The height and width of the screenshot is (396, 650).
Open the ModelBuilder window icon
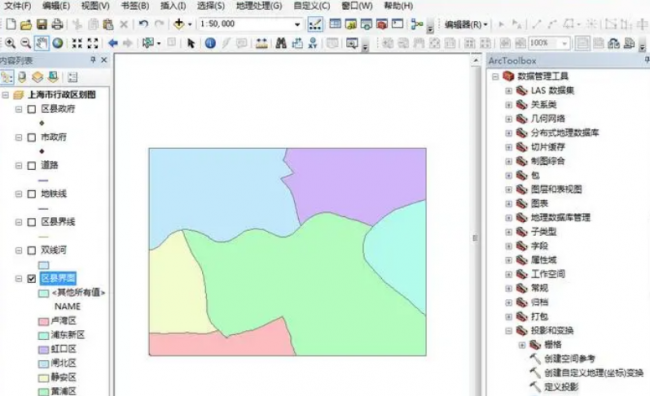pos(417,24)
